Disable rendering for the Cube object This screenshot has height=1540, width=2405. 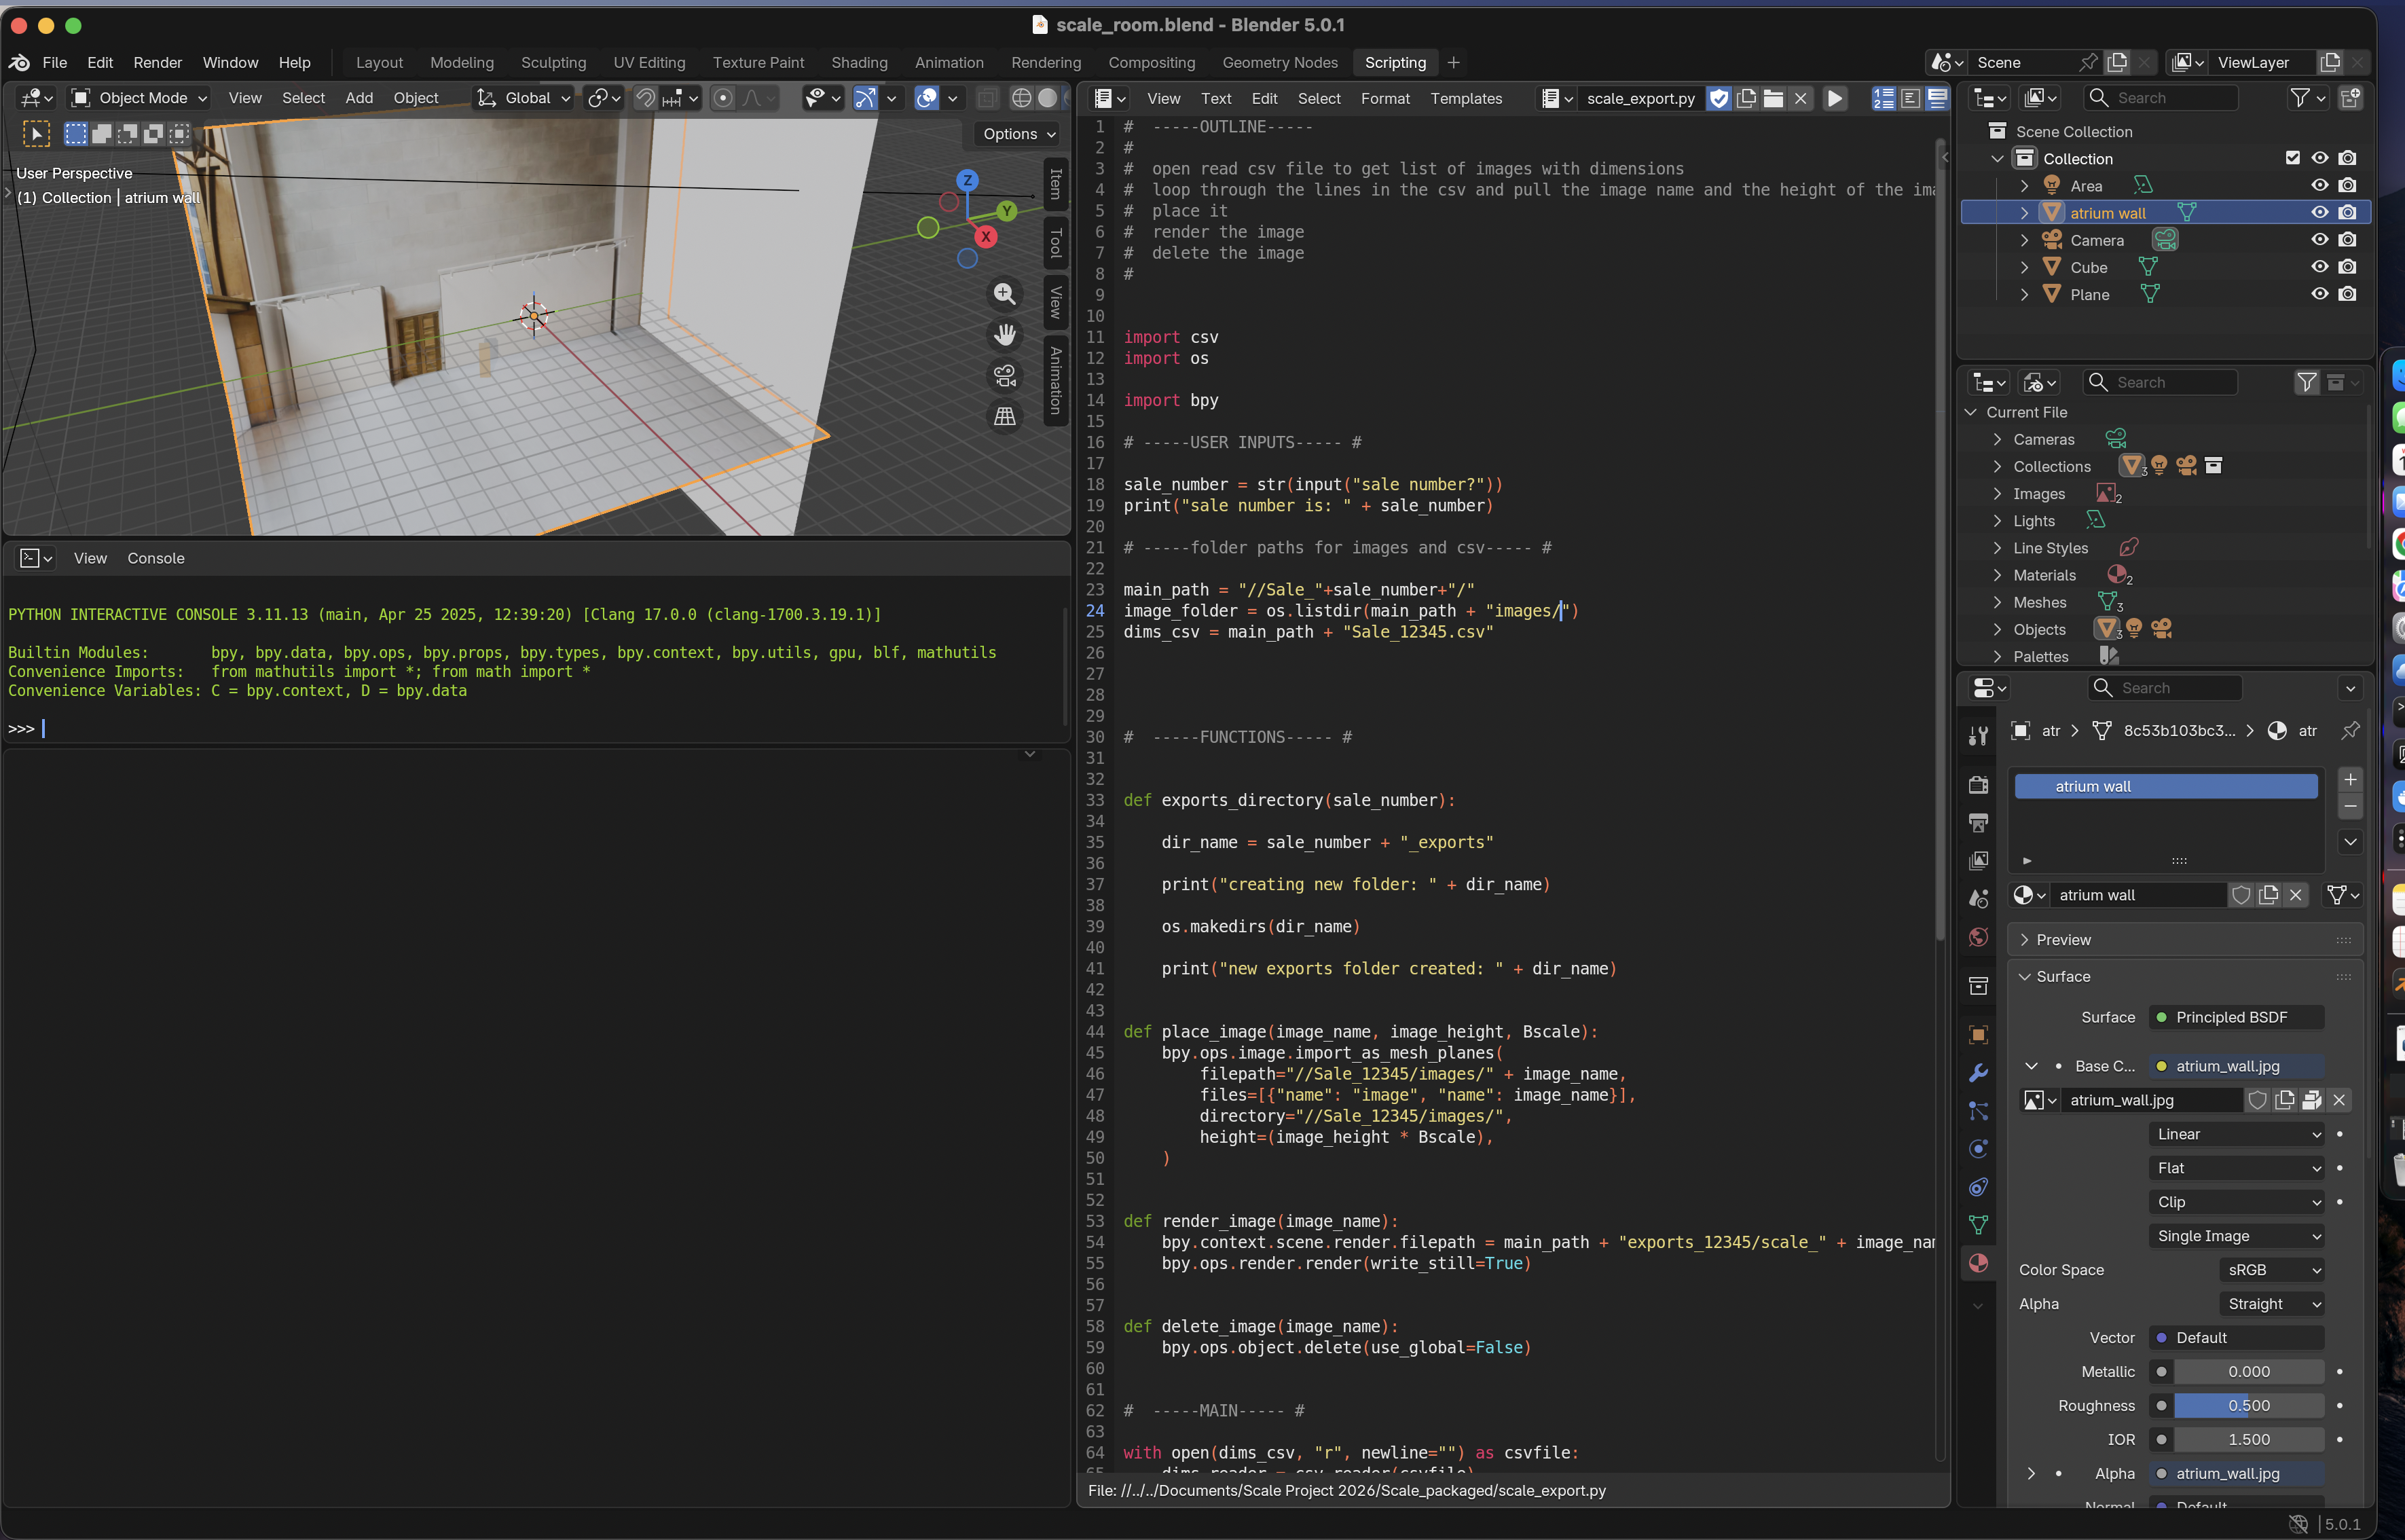point(2347,267)
